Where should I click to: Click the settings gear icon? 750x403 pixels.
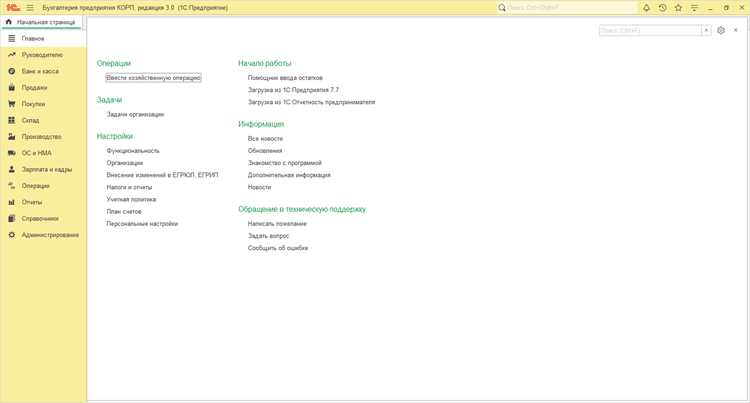click(x=721, y=30)
